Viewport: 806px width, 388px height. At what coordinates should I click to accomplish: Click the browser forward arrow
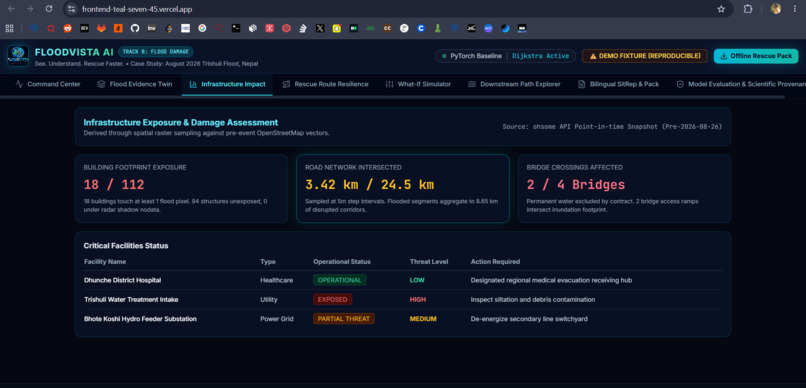[x=30, y=9]
